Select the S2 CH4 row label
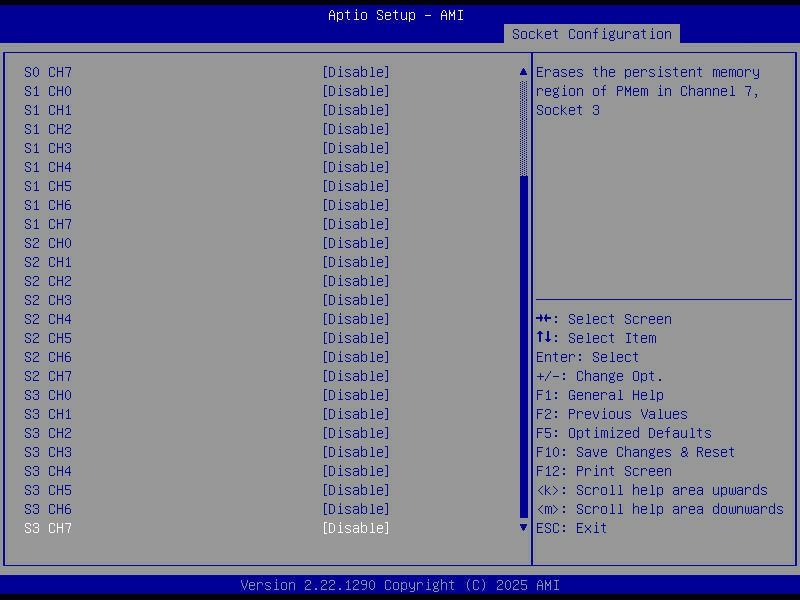Image resolution: width=800 pixels, height=600 pixels. click(48, 319)
